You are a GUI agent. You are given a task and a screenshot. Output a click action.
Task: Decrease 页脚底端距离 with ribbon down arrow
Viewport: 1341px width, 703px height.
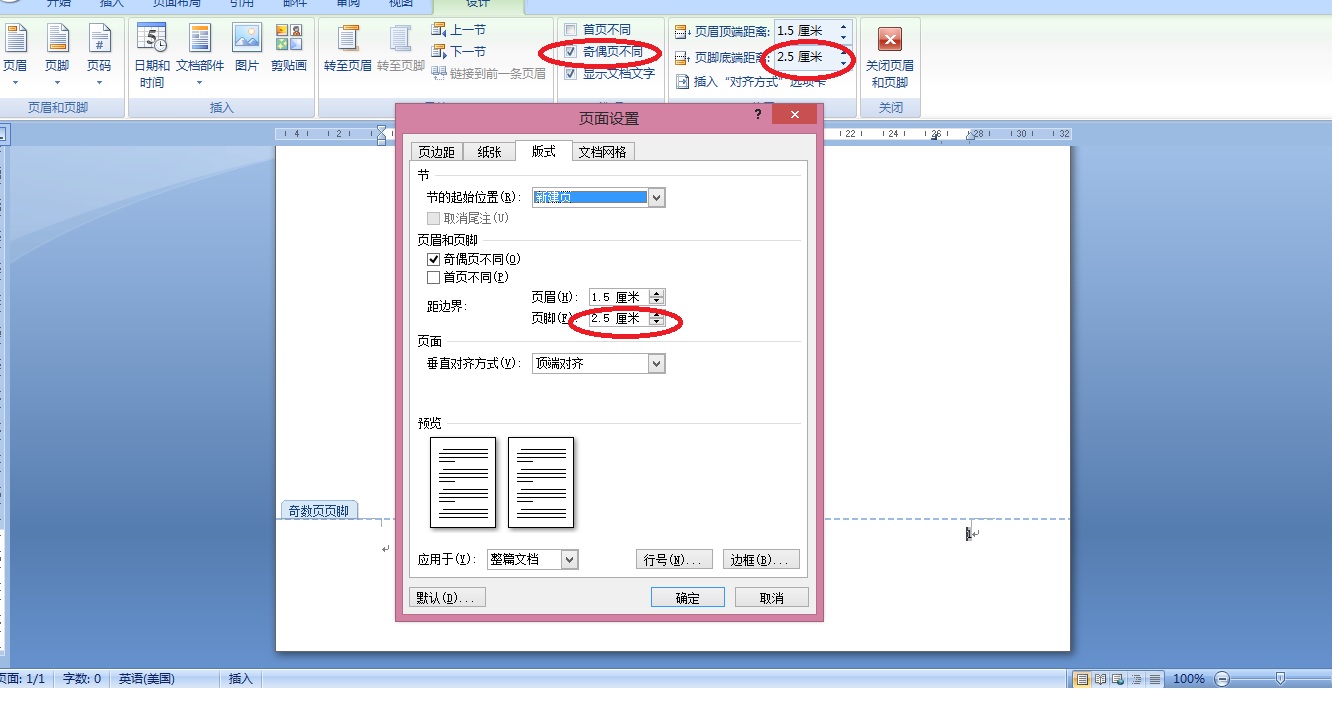pyautogui.click(x=844, y=63)
